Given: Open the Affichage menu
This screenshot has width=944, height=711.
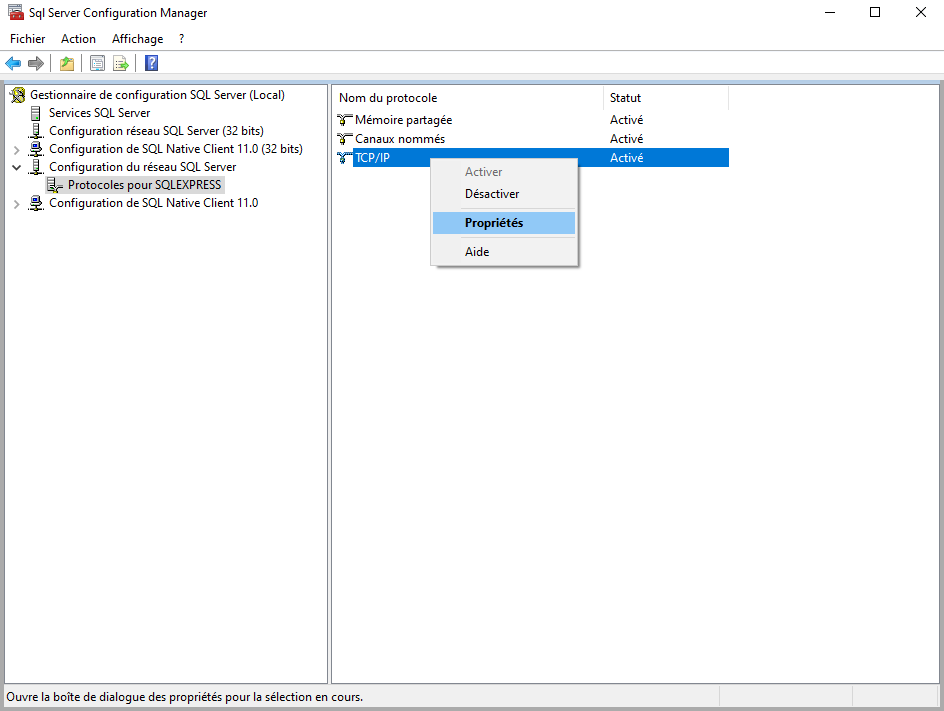Looking at the screenshot, I should point(137,39).
